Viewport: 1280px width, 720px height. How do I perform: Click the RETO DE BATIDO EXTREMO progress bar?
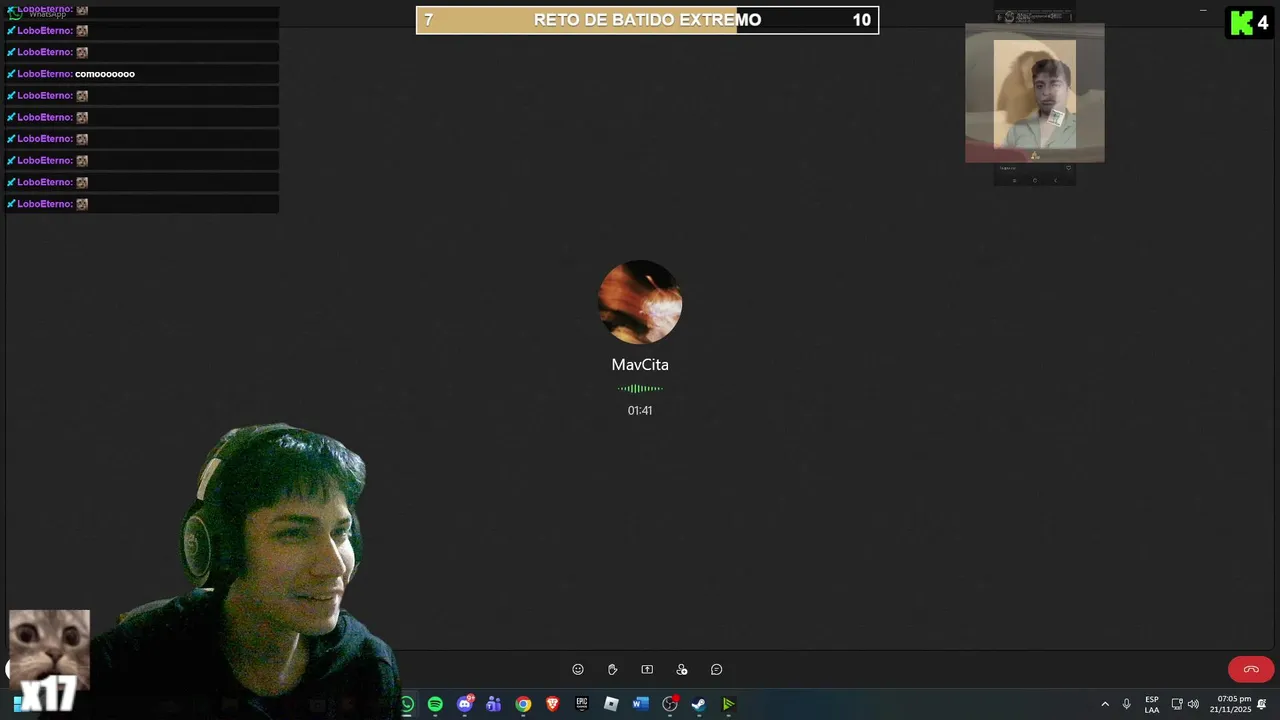[647, 20]
